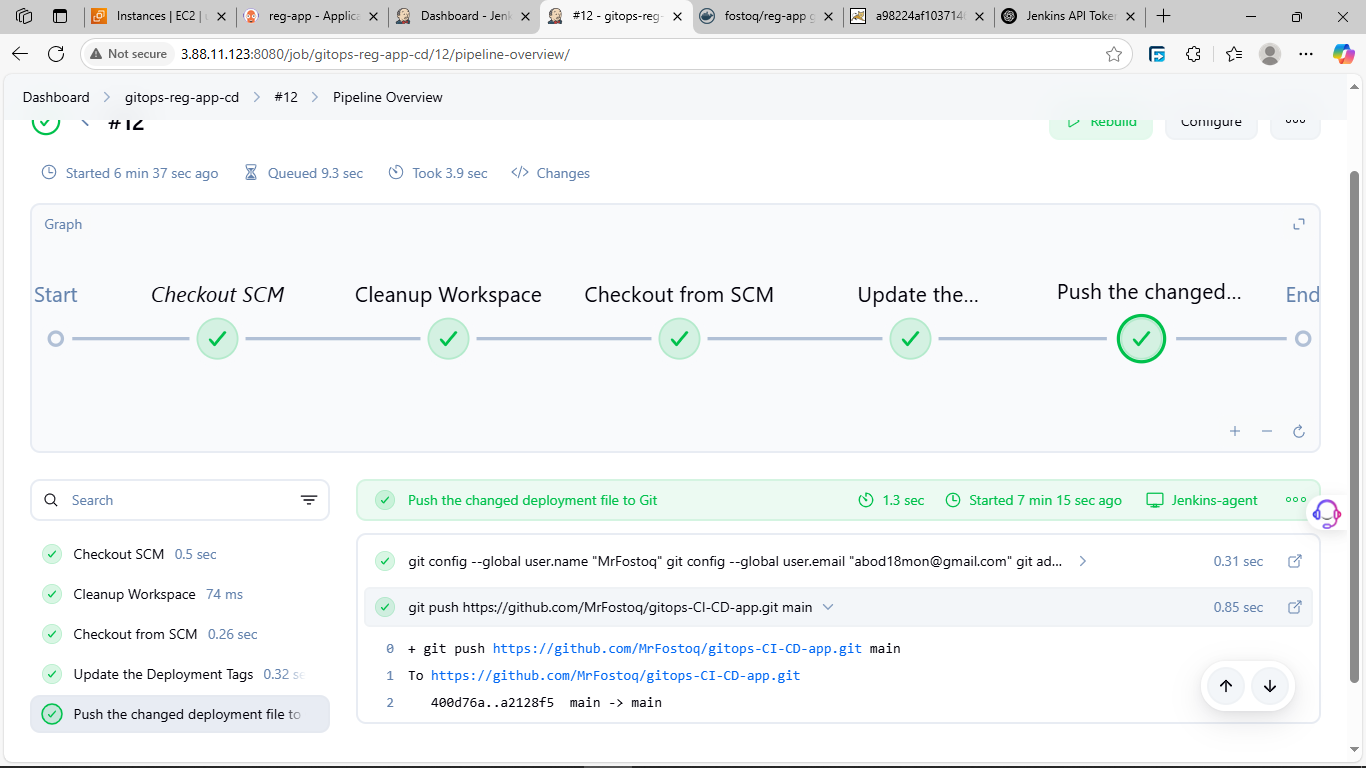
Task: Click the scroll-up arrow button in console
Action: click(x=1226, y=686)
